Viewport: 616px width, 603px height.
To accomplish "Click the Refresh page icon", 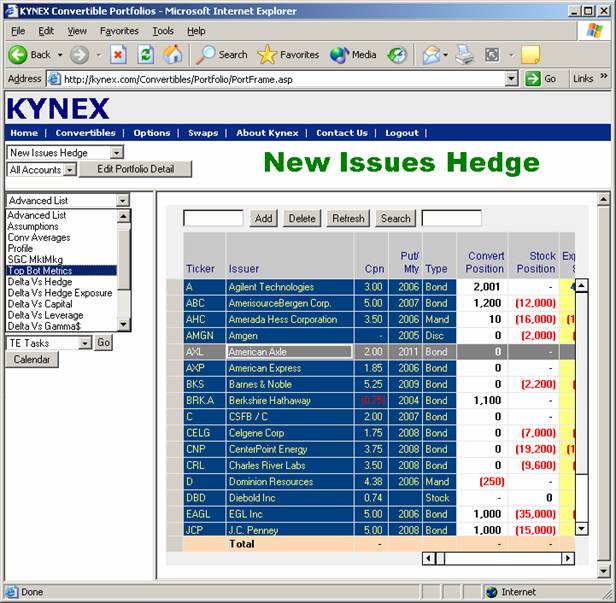I will click(145, 55).
